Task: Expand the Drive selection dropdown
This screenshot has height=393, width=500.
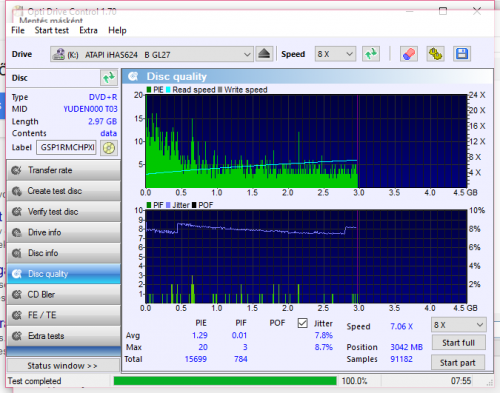Action: [x=152, y=54]
